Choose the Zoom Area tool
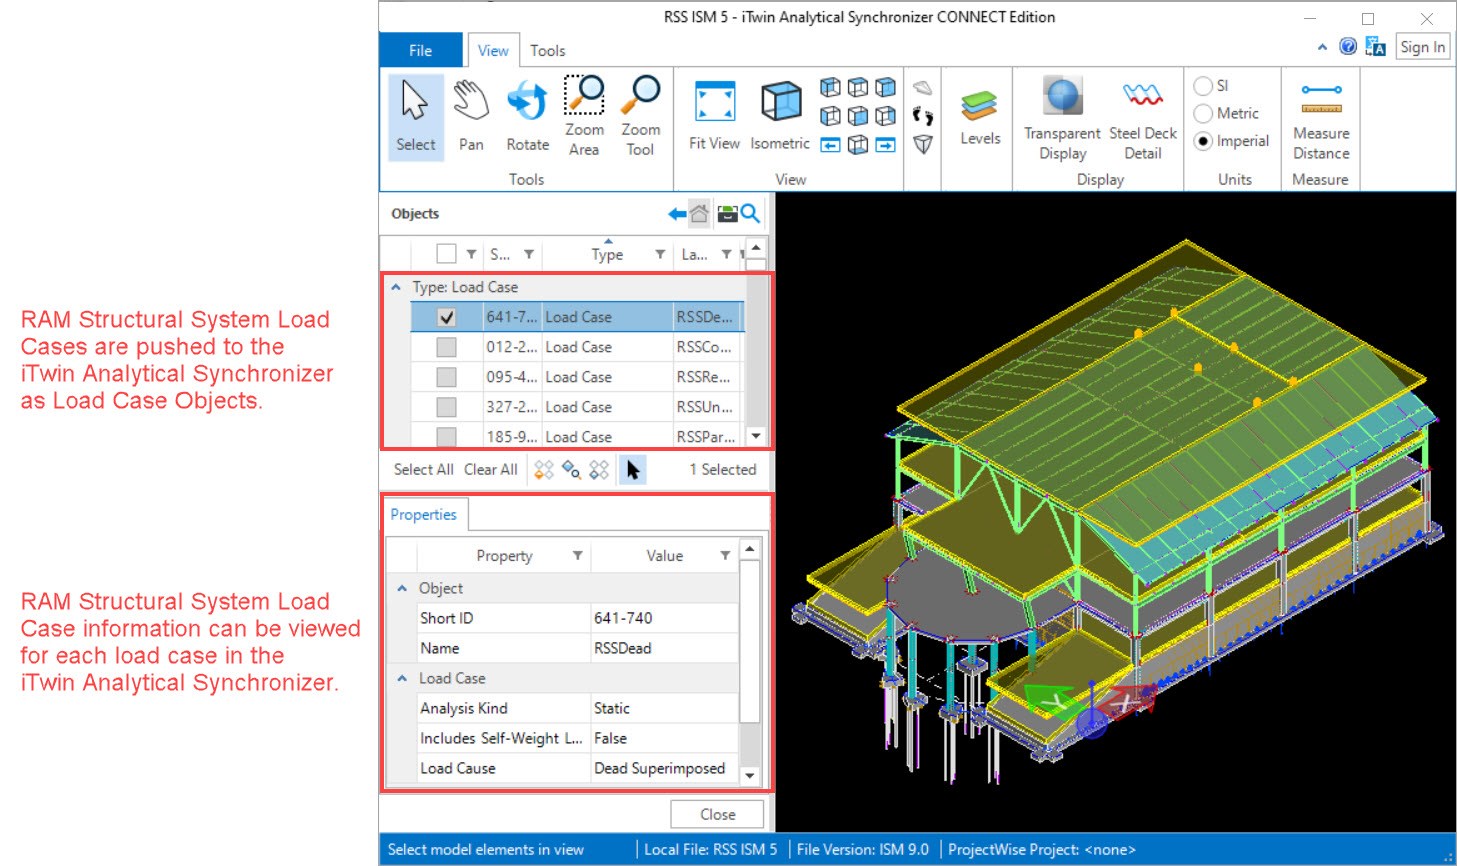The height and width of the screenshot is (866, 1457). (x=584, y=115)
